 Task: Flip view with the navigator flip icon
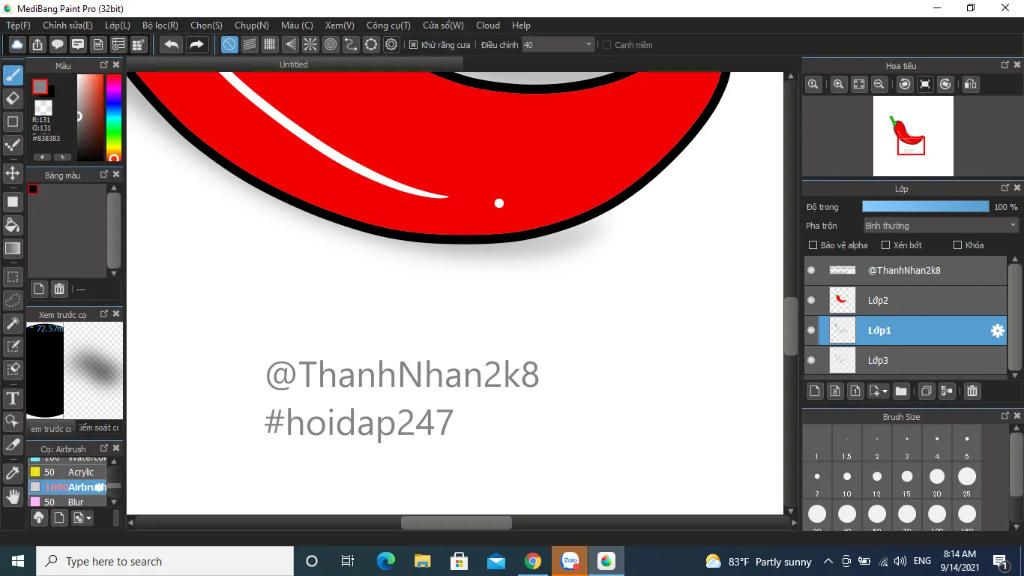[x=970, y=84]
